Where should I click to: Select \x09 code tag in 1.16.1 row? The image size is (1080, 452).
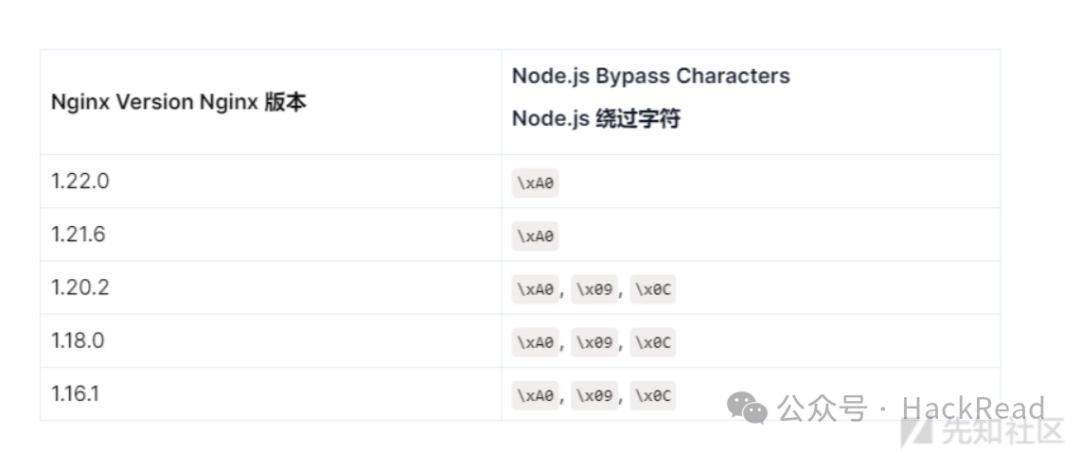click(x=594, y=396)
